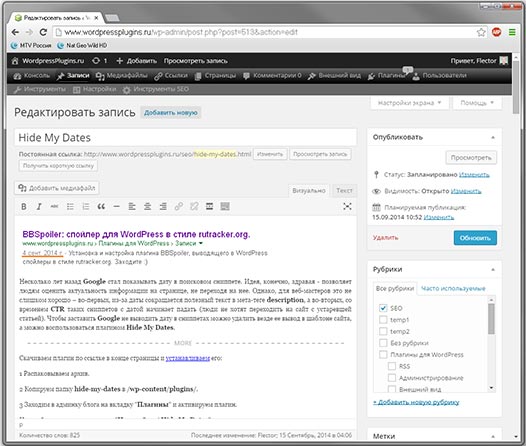Check the Плагины для WordPress category
The height and width of the screenshot is (446, 526).
coord(383,354)
